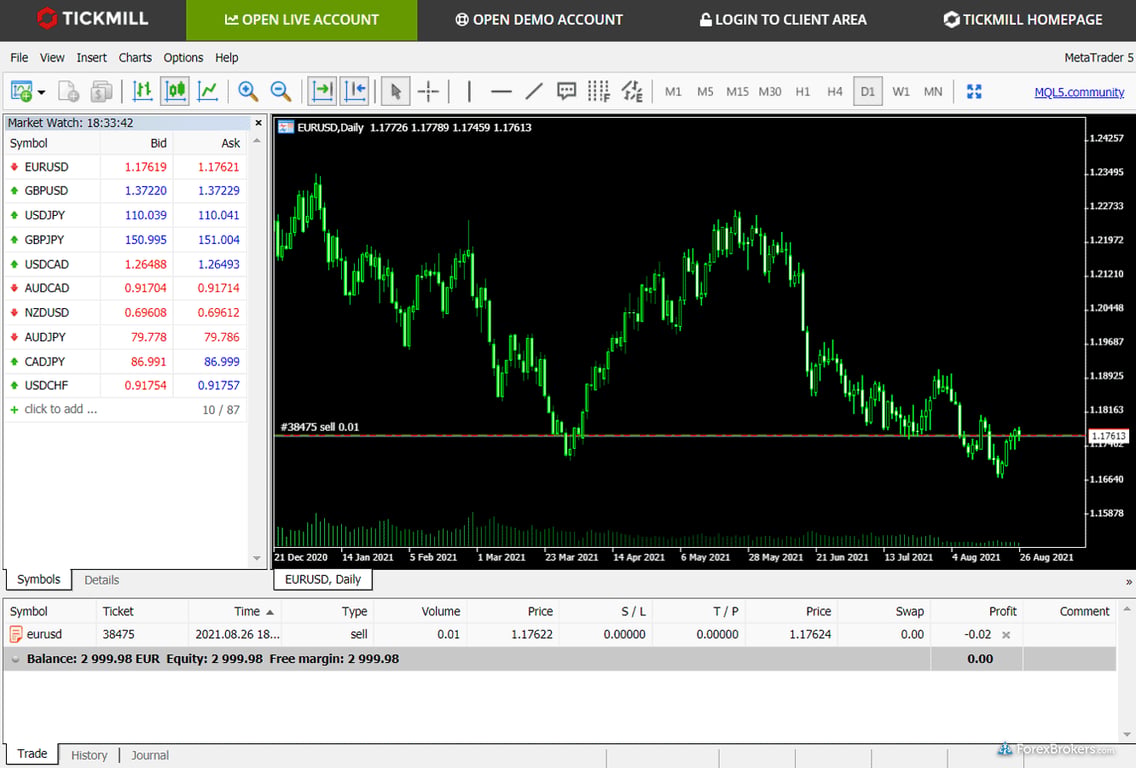Toggle chart auto scroll icon
This screenshot has width=1136, height=768.
coord(322,91)
